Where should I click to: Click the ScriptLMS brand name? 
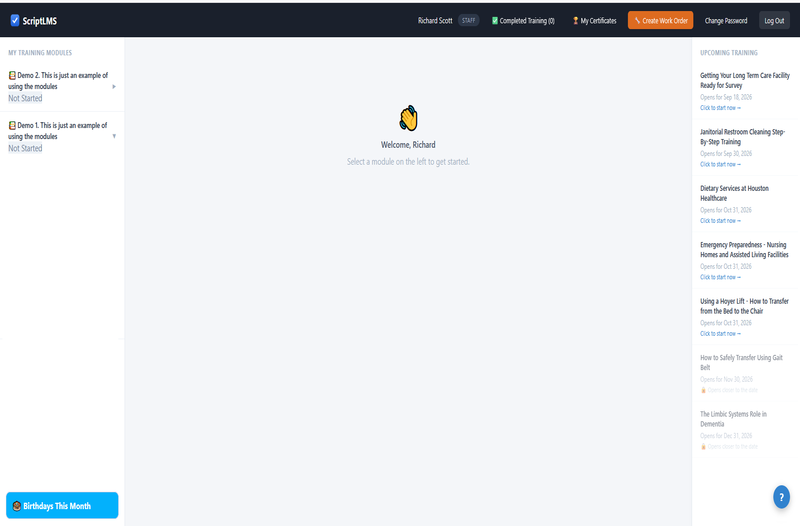click(39, 21)
